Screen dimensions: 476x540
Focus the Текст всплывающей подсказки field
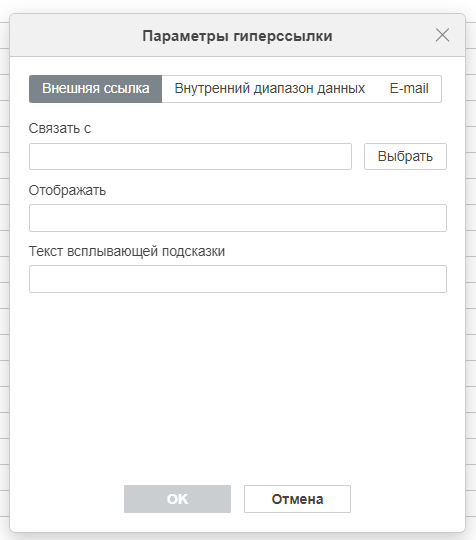(238, 279)
